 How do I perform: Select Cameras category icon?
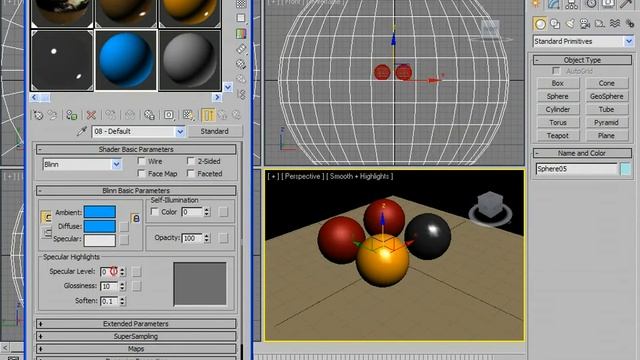pyautogui.click(x=585, y=24)
